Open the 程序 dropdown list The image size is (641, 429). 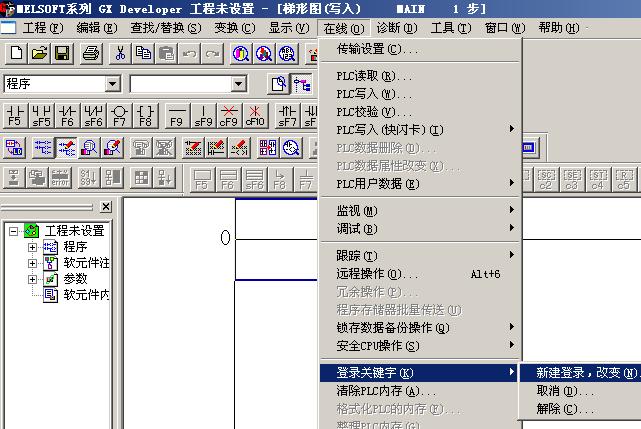coord(112,84)
